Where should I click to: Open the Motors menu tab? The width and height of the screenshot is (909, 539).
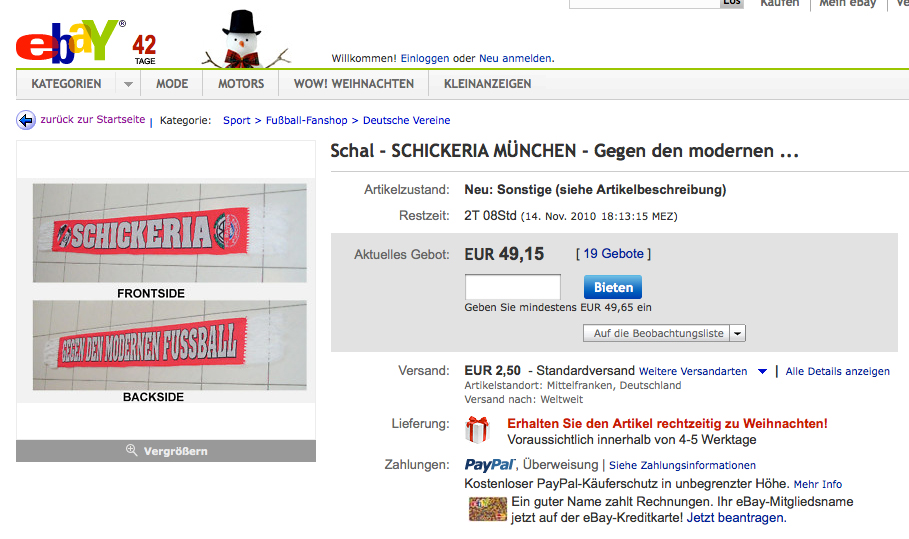click(241, 84)
